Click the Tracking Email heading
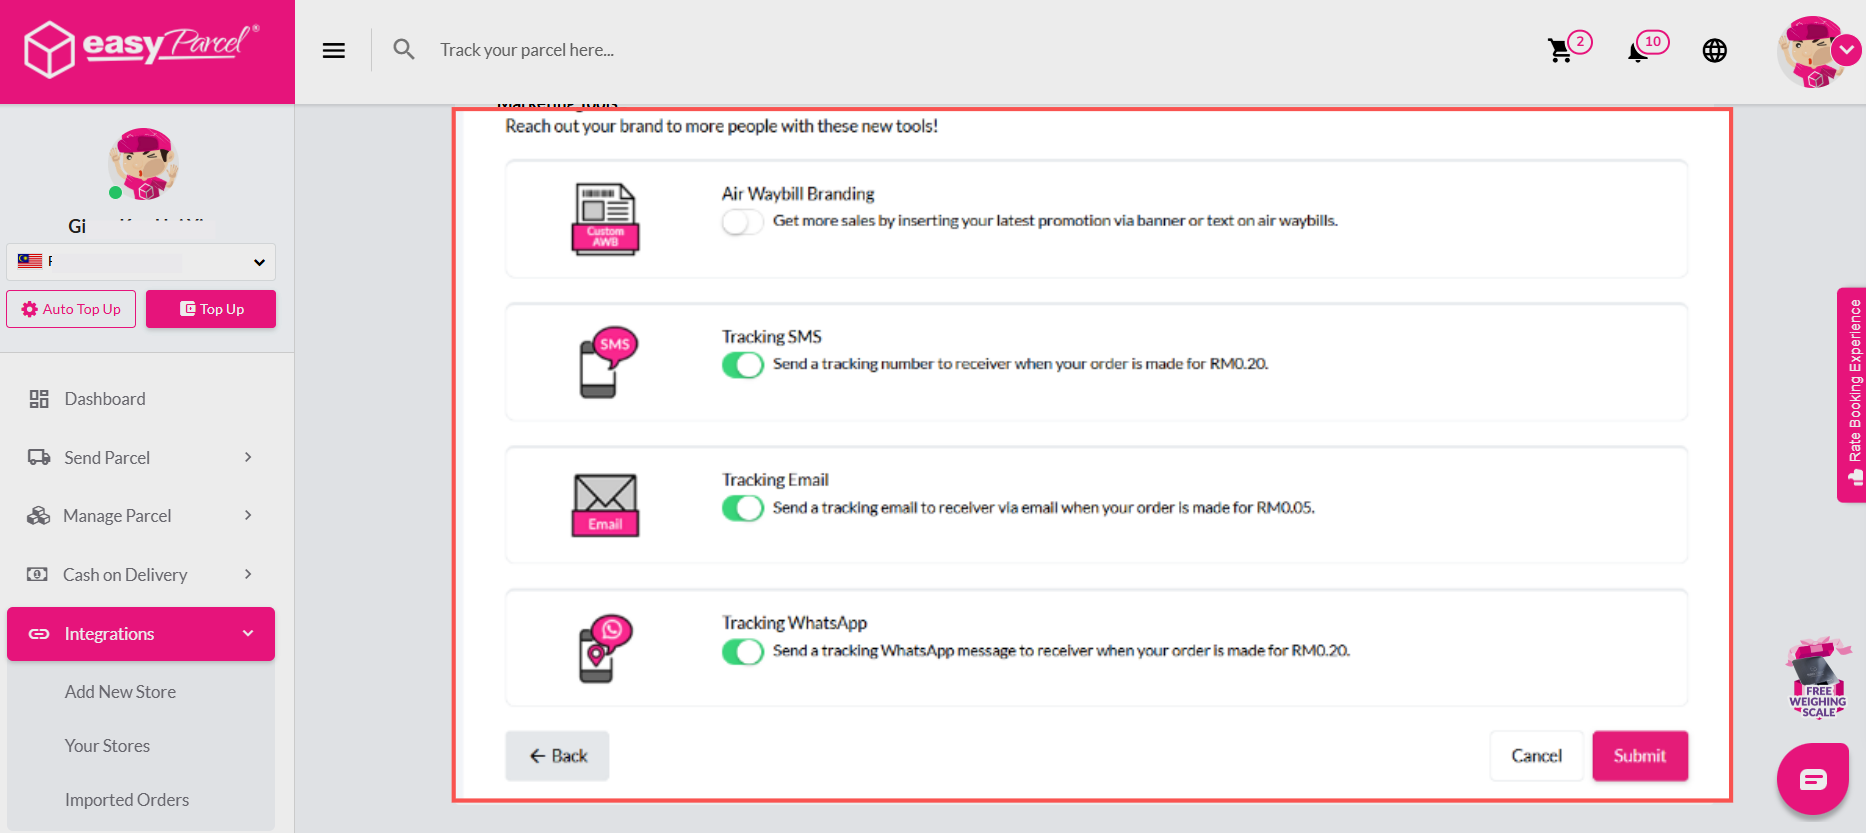 point(775,480)
